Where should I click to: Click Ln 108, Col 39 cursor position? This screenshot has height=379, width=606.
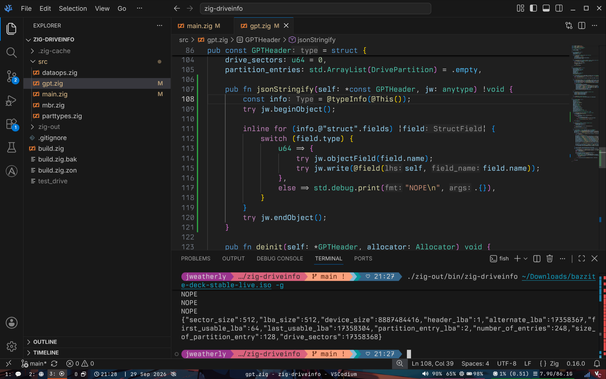[x=432, y=364]
